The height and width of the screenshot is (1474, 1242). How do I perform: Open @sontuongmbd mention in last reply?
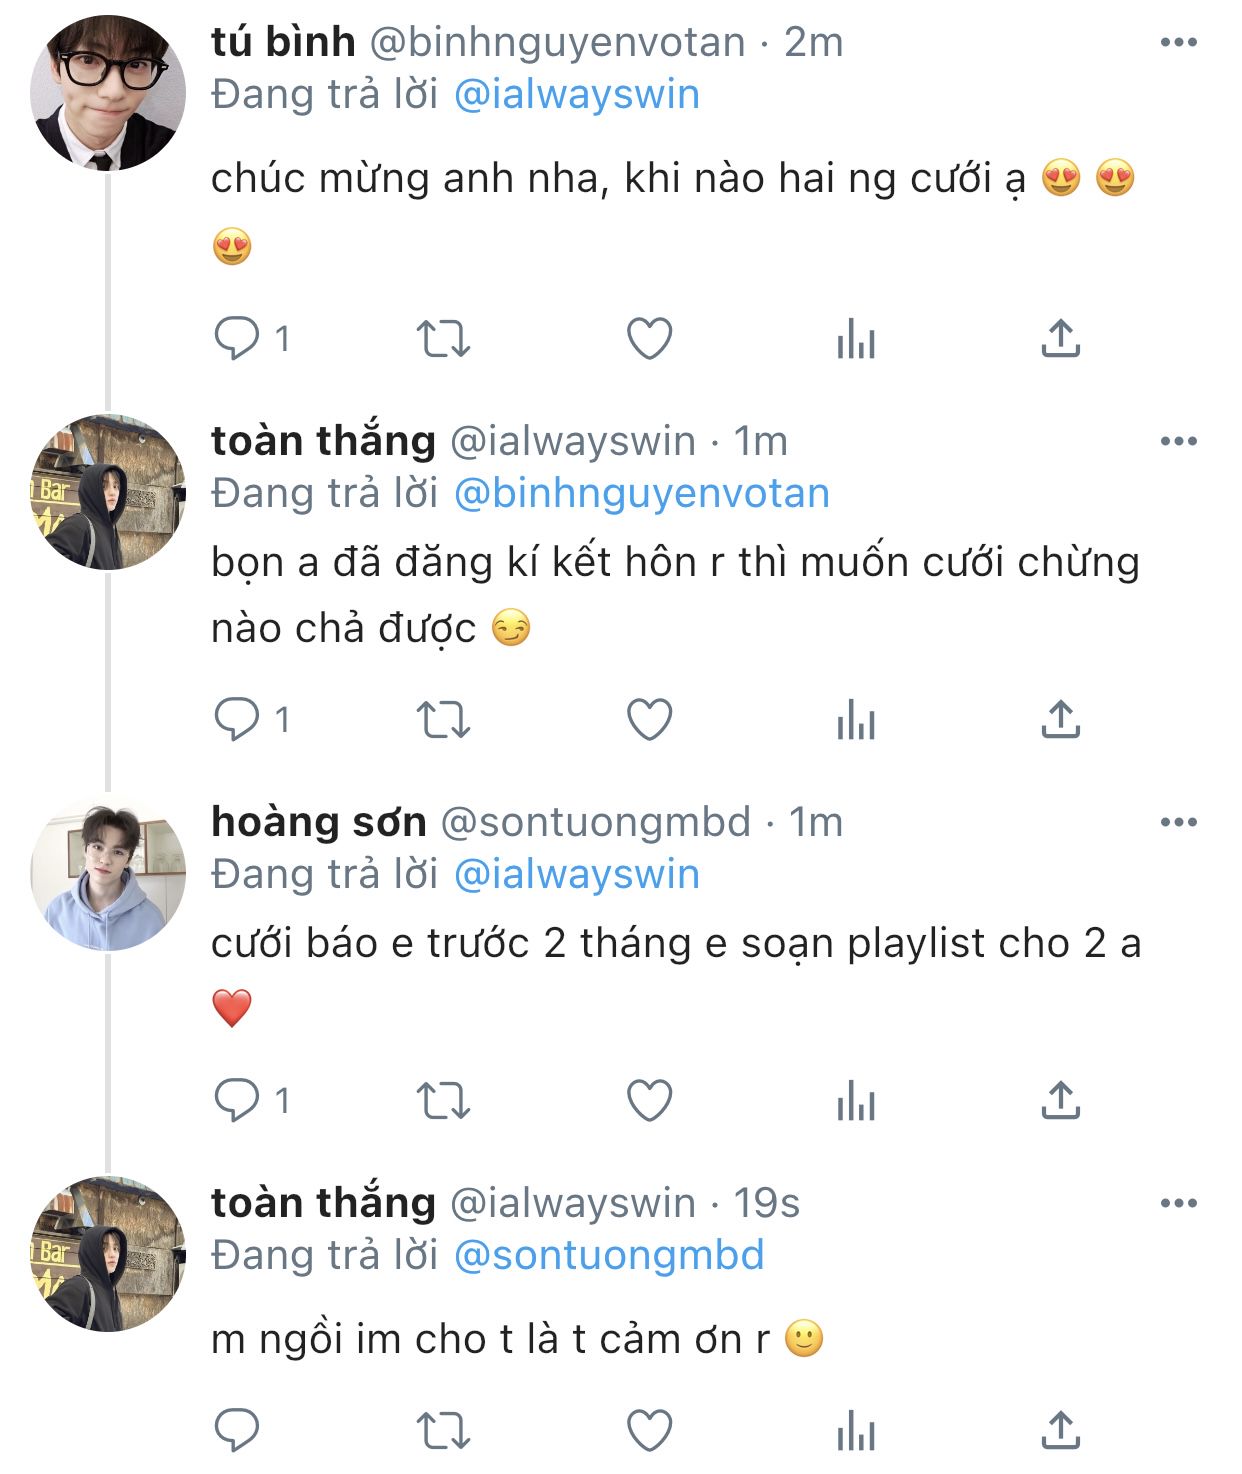click(x=608, y=1256)
